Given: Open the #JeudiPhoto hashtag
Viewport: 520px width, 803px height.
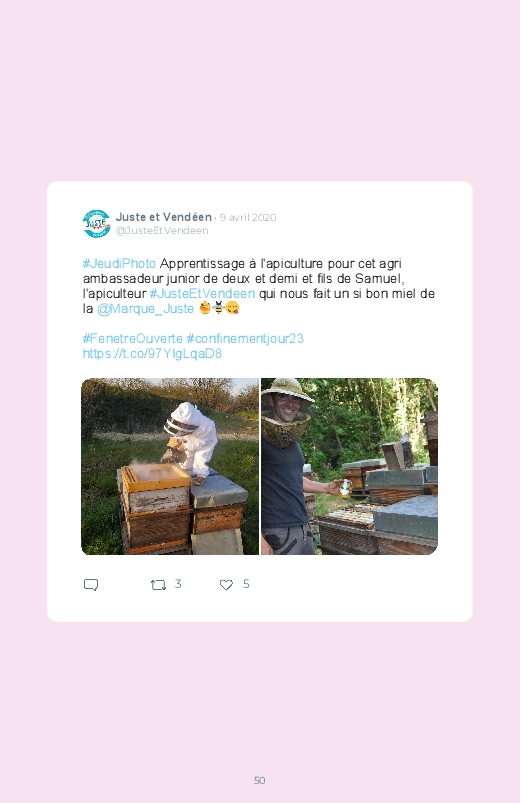Looking at the screenshot, I should pyautogui.click(x=119, y=264).
